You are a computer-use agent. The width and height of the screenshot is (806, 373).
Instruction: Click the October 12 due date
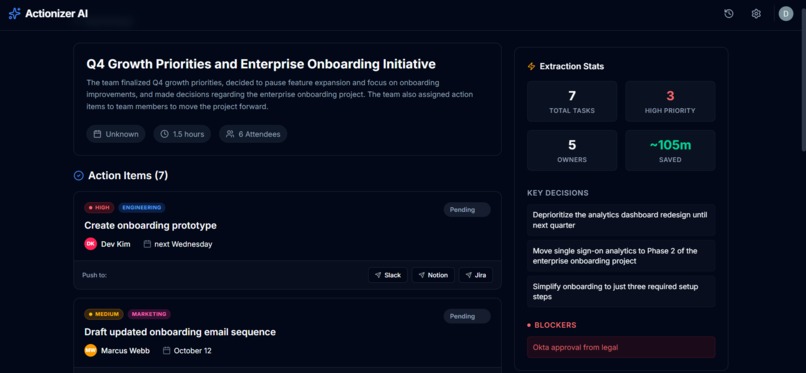pyautogui.click(x=192, y=351)
